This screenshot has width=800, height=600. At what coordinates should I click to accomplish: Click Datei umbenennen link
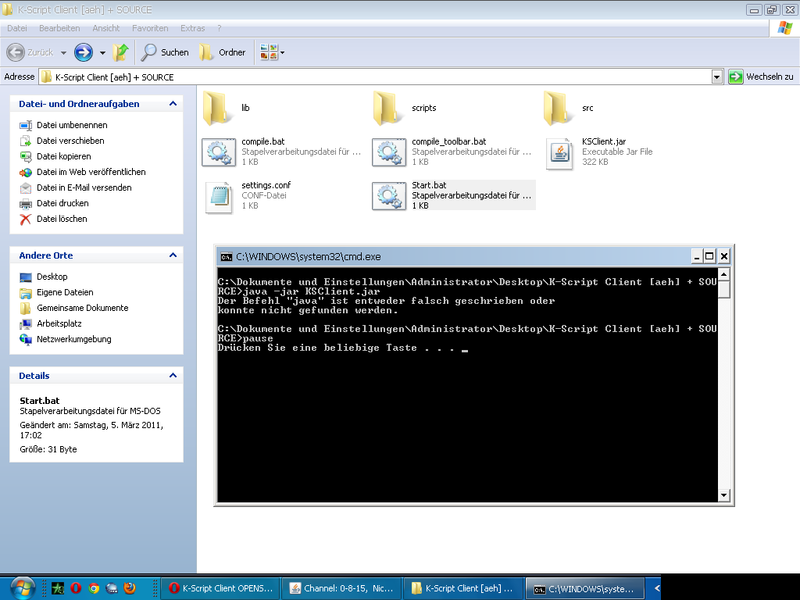tap(72, 125)
